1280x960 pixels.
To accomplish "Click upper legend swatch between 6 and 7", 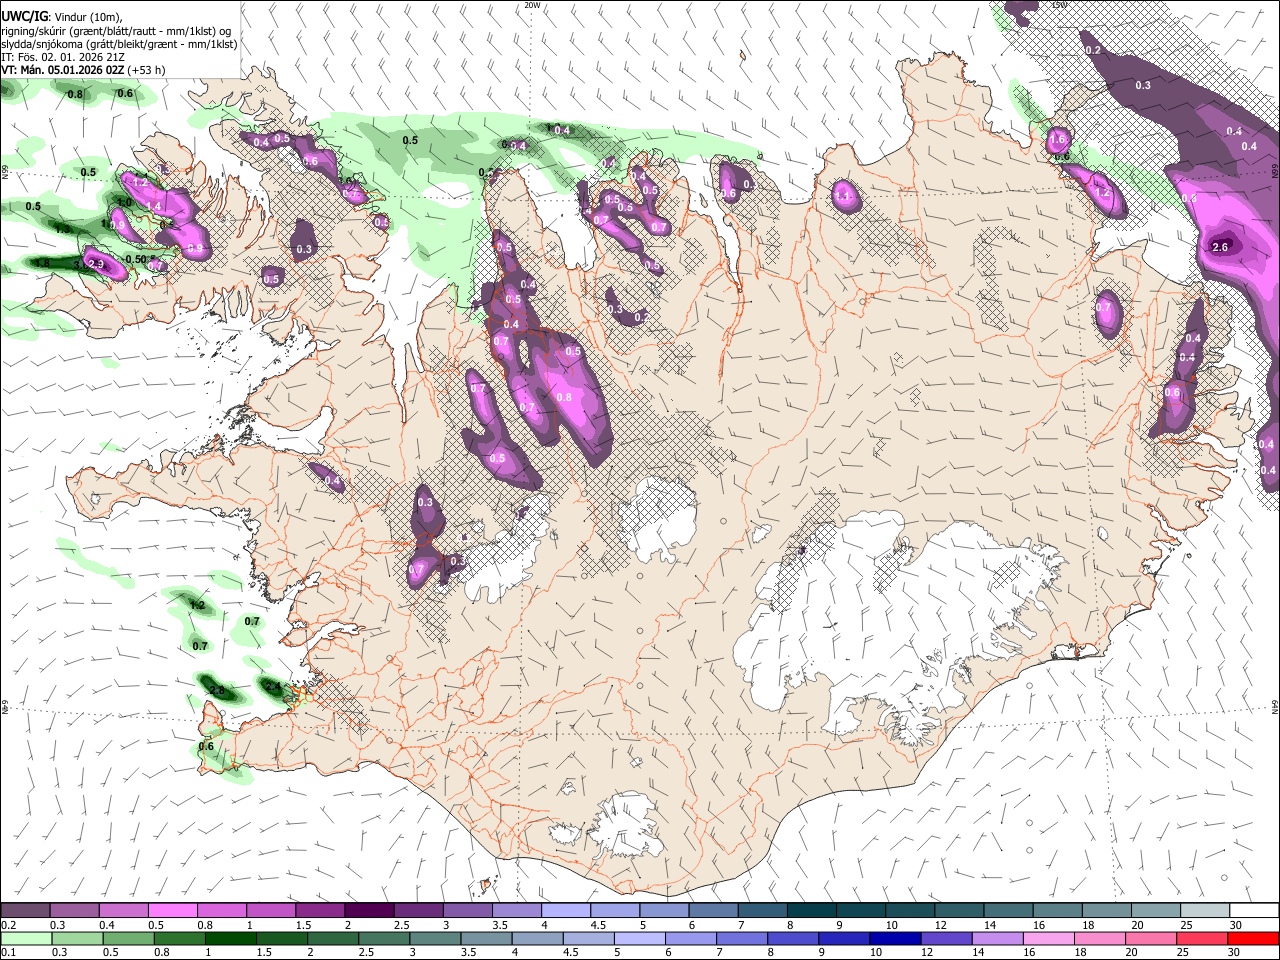I will [x=713, y=910].
